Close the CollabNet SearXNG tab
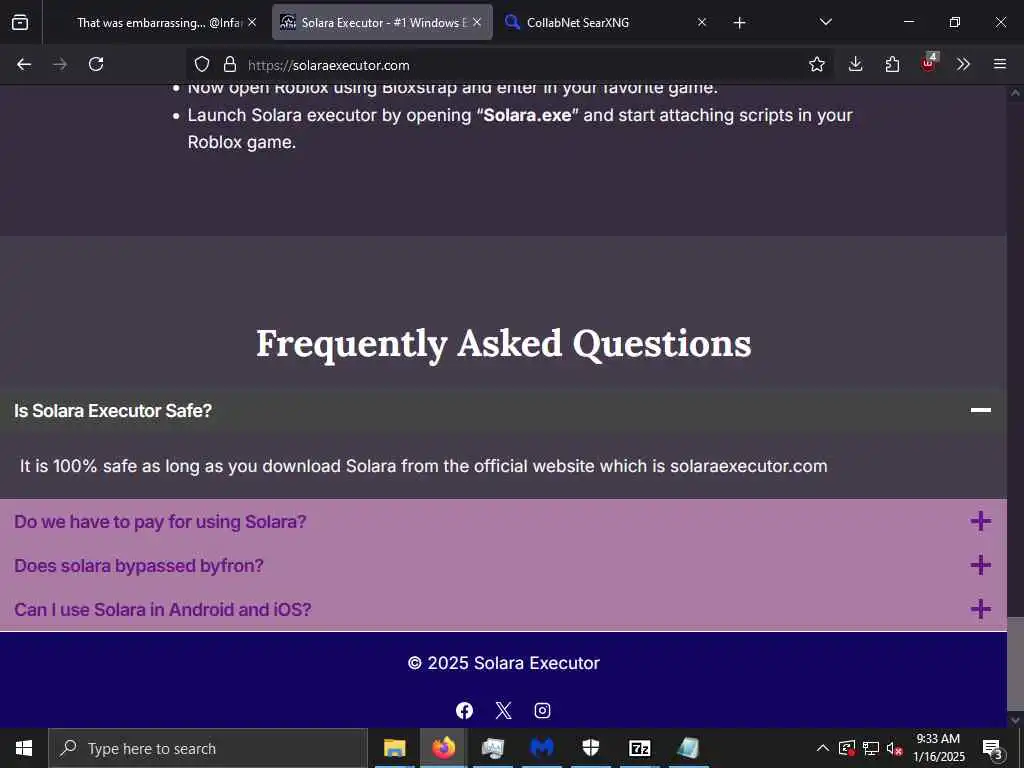The width and height of the screenshot is (1024, 768). pyautogui.click(x=702, y=22)
